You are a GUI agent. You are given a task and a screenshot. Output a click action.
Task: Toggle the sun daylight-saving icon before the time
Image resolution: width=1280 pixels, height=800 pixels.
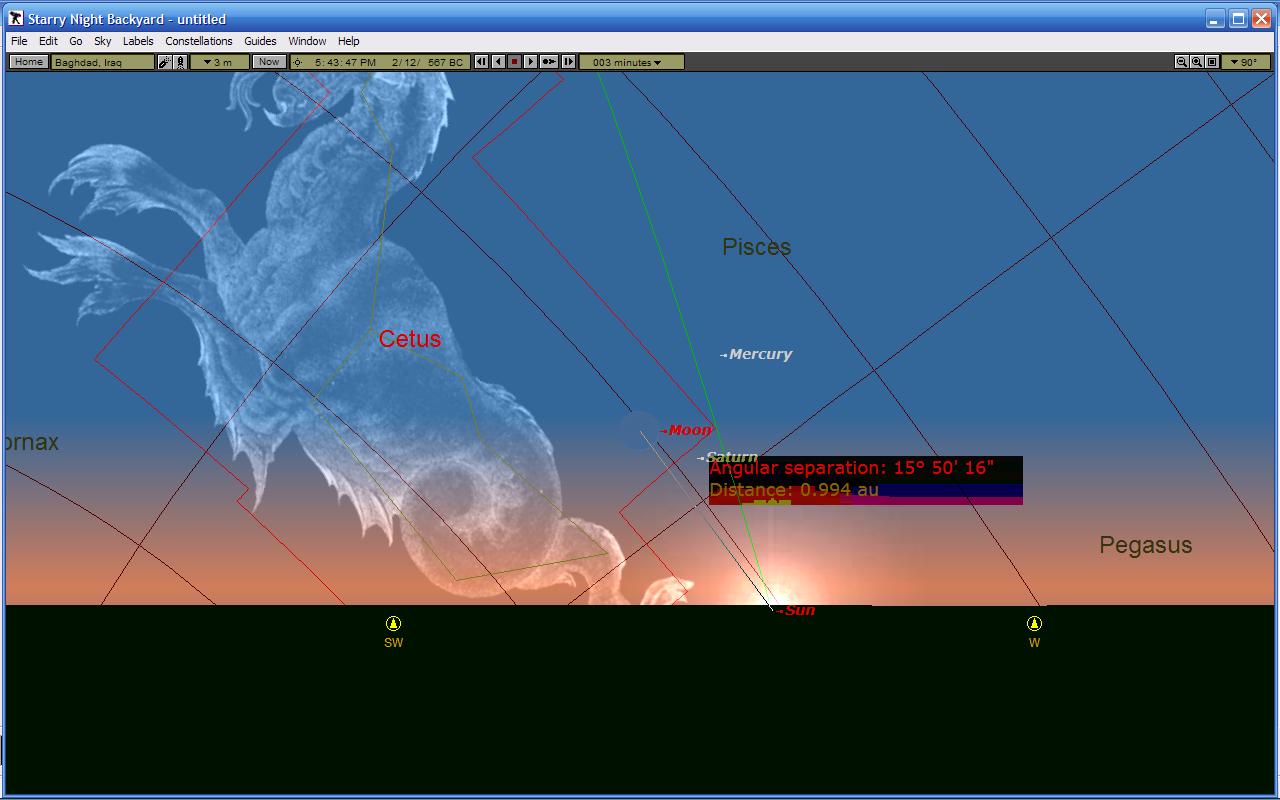tap(298, 62)
